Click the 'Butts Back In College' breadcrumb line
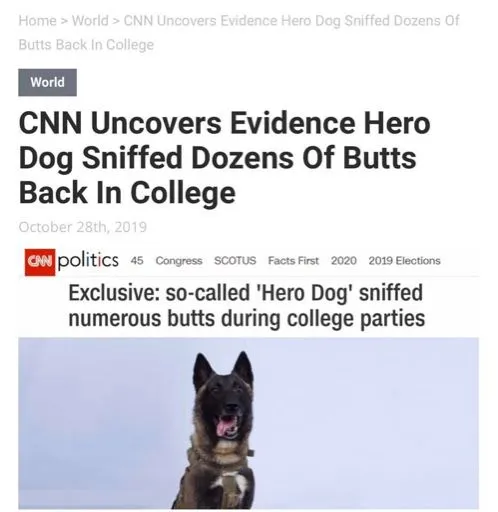 click(x=86, y=45)
